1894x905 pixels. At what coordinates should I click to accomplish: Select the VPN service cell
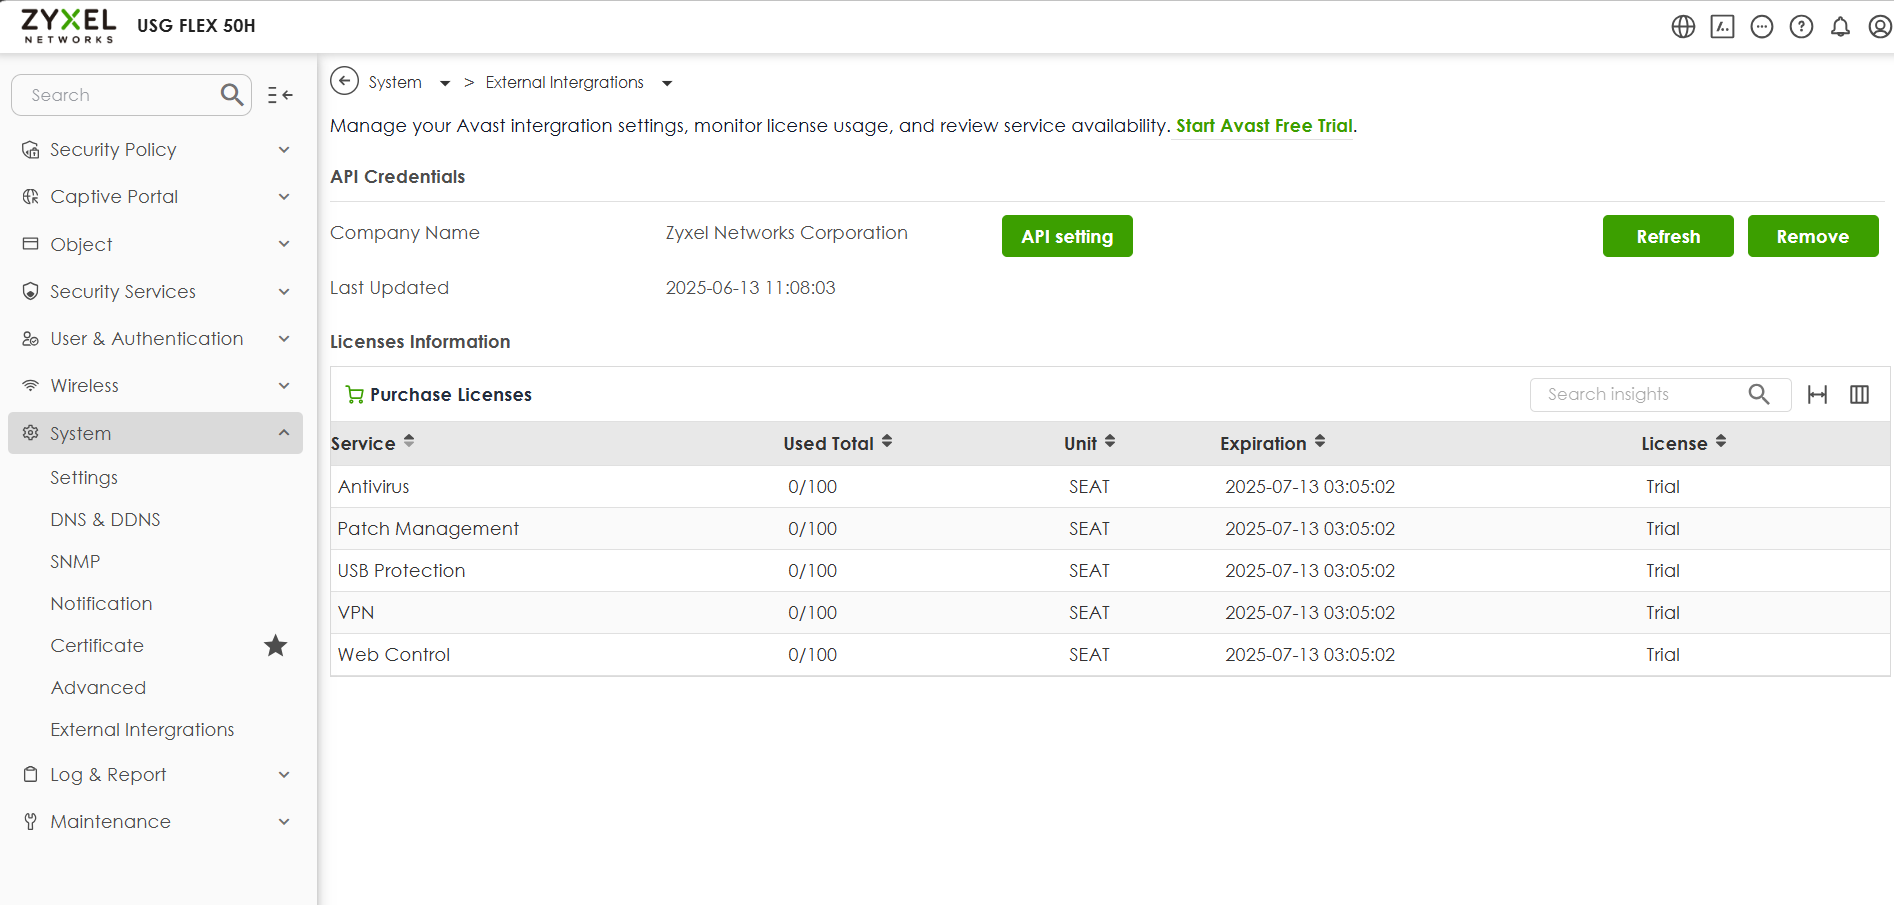[356, 613]
